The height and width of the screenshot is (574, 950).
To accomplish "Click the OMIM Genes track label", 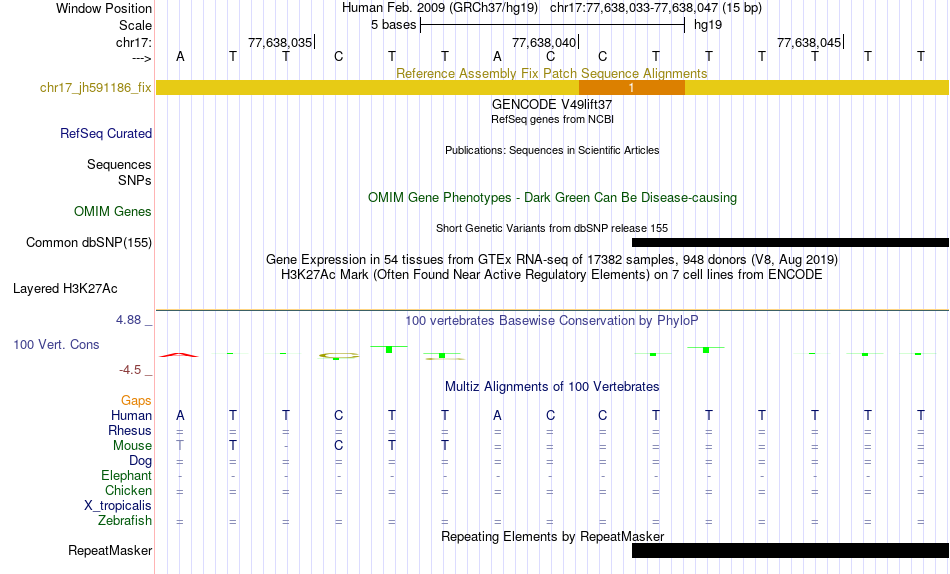I will pos(112,212).
